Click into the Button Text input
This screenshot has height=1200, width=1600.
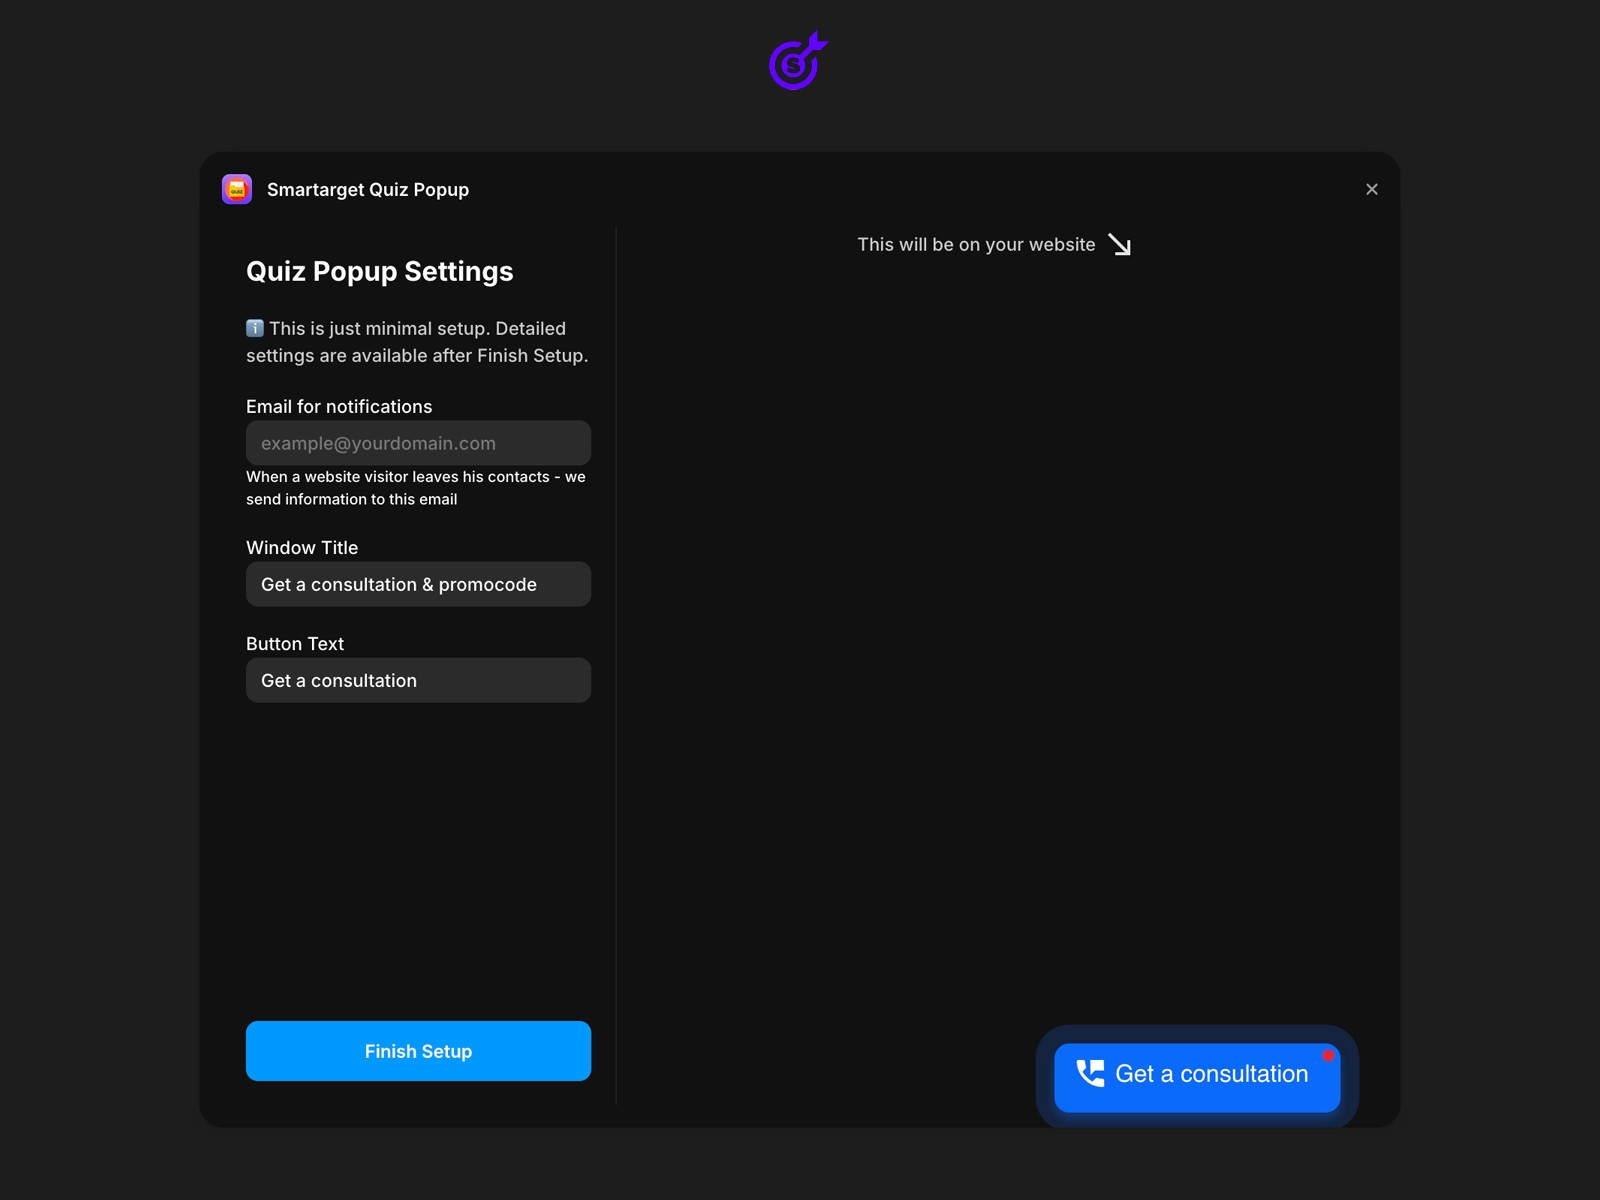(418, 680)
